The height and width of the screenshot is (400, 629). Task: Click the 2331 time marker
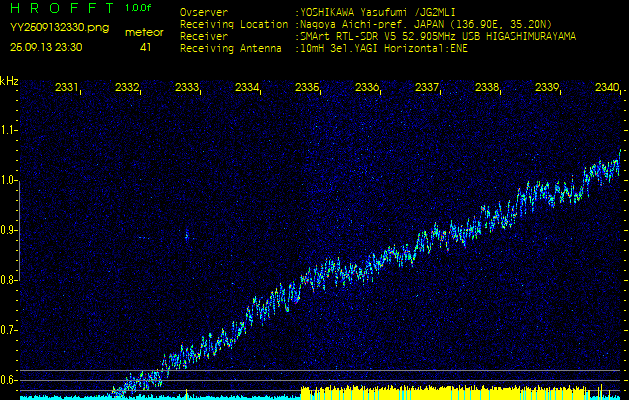coord(67,88)
